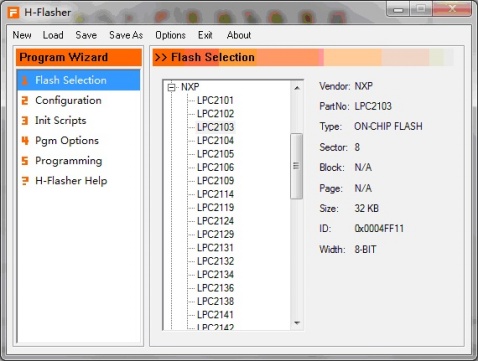Screen dimensions: 478x361
Task: Click Save in the menu bar
Action: (x=86, y=35)
